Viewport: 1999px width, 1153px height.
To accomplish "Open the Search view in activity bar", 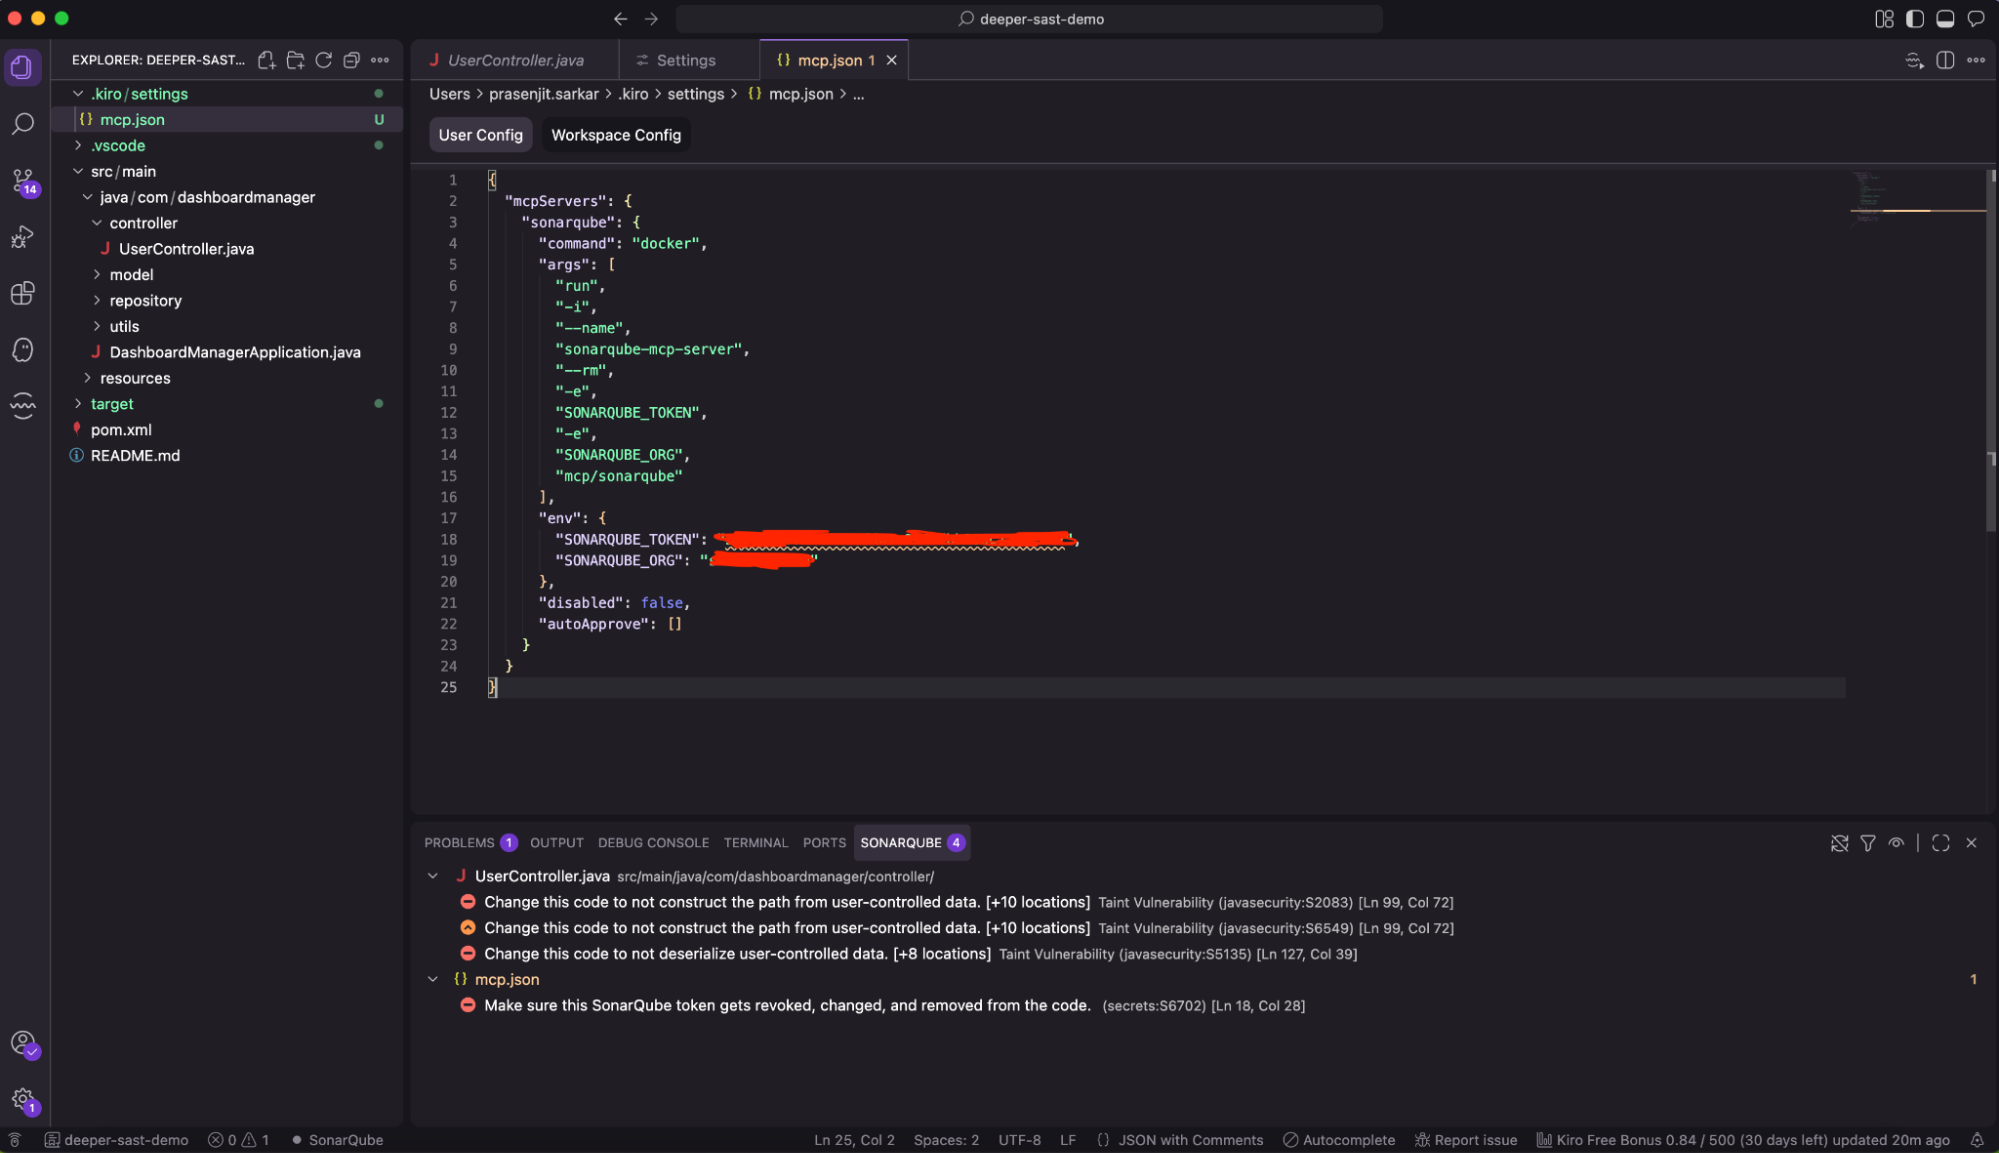I will (22, 124).
